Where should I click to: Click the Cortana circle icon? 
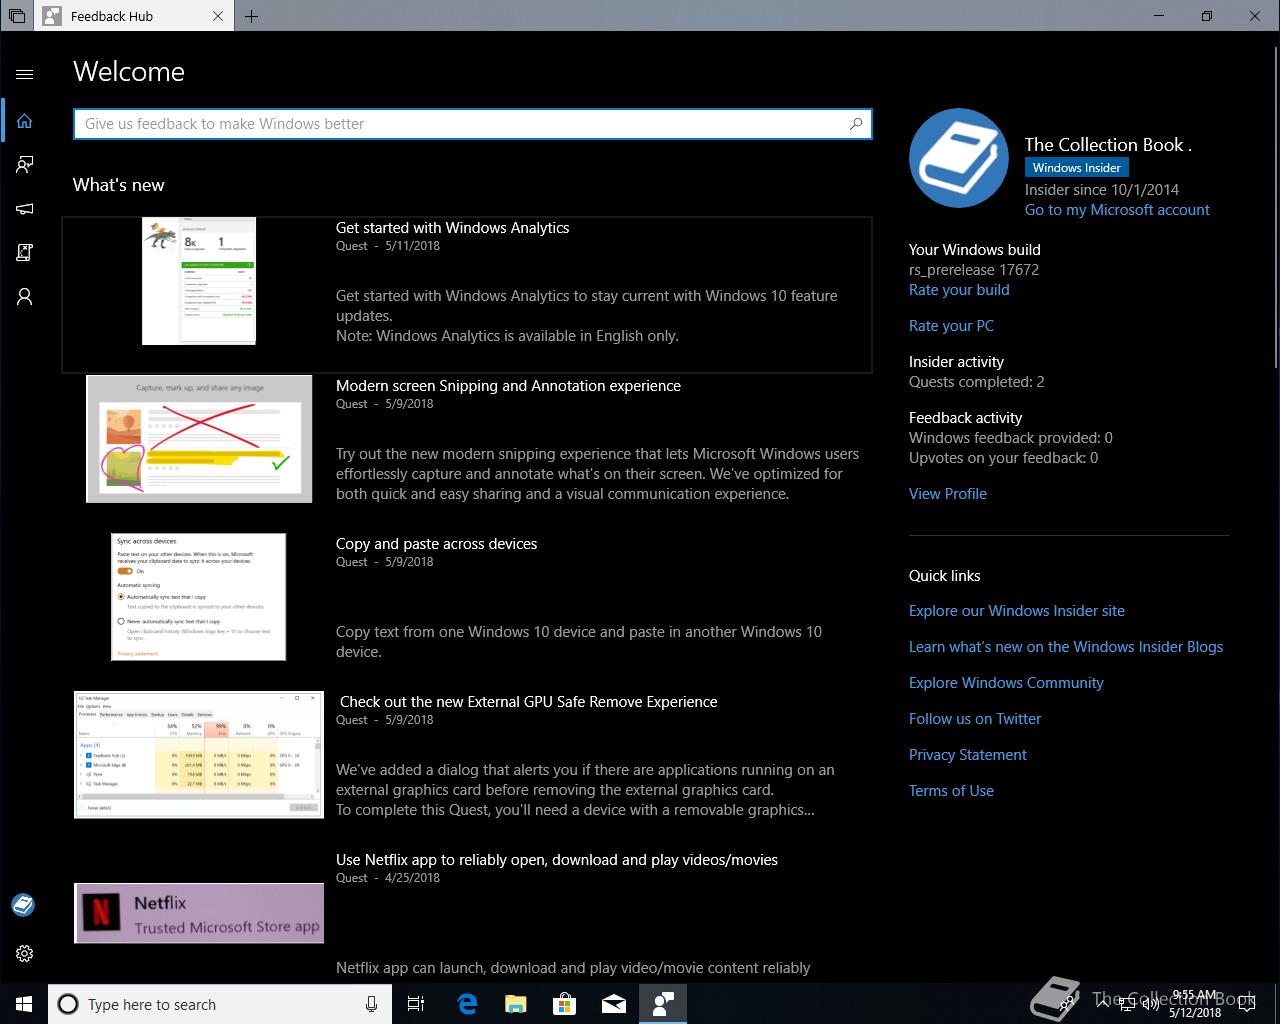pos(68,1004)
